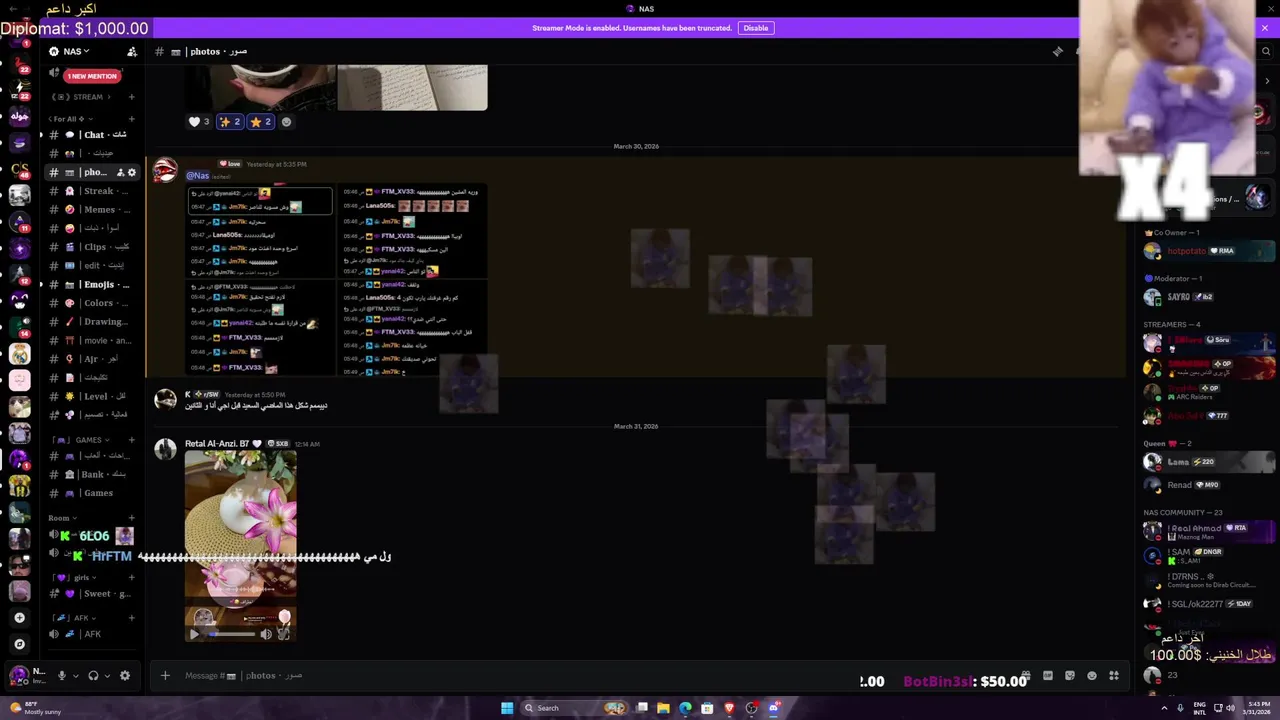Open the Windows Start button
The height and width of the screenshot is (720, 1280).
click(x=507, y=708)
